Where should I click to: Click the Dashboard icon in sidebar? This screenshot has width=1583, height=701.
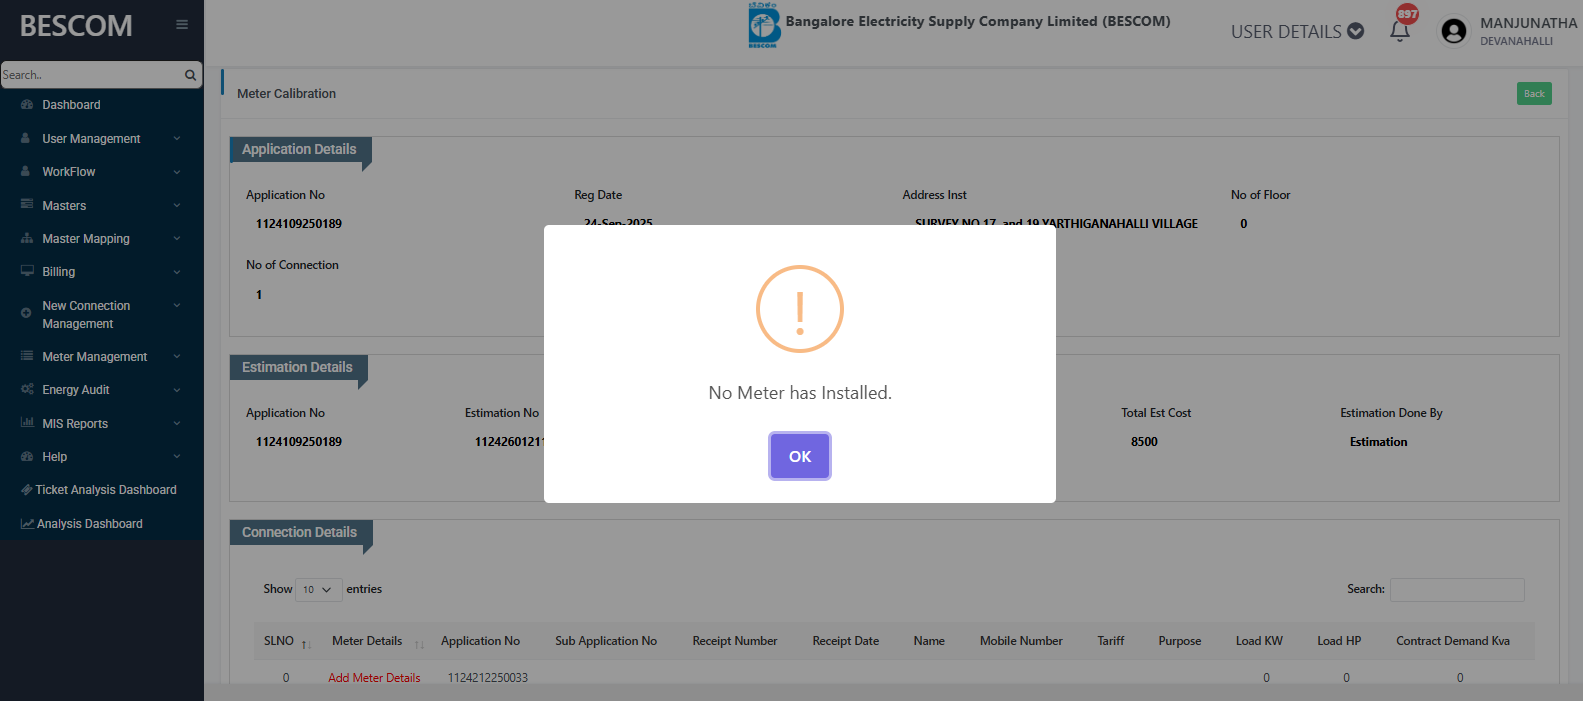[x=27, y=105]
